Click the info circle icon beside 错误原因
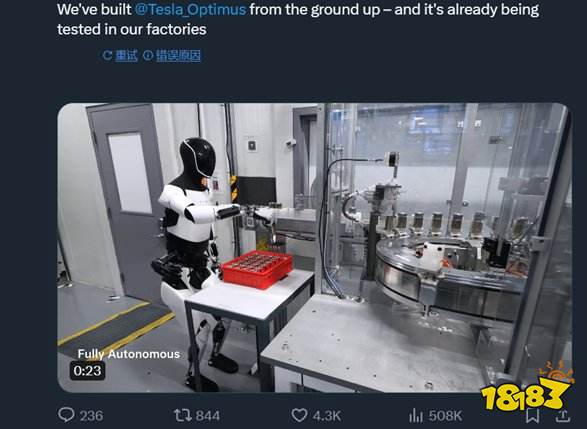 pos(148,55)
